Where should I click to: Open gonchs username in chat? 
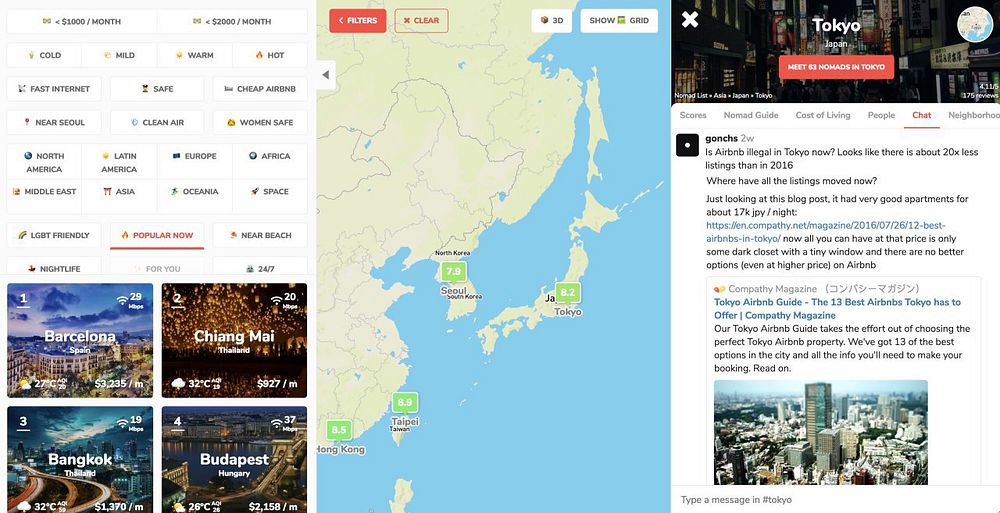(721, 138)
